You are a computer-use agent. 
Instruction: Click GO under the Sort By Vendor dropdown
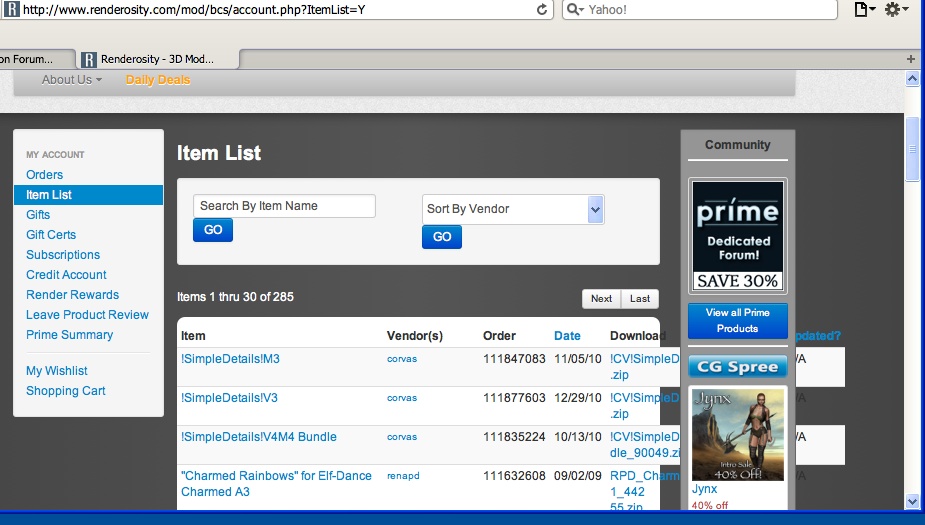tap(442, 237)
